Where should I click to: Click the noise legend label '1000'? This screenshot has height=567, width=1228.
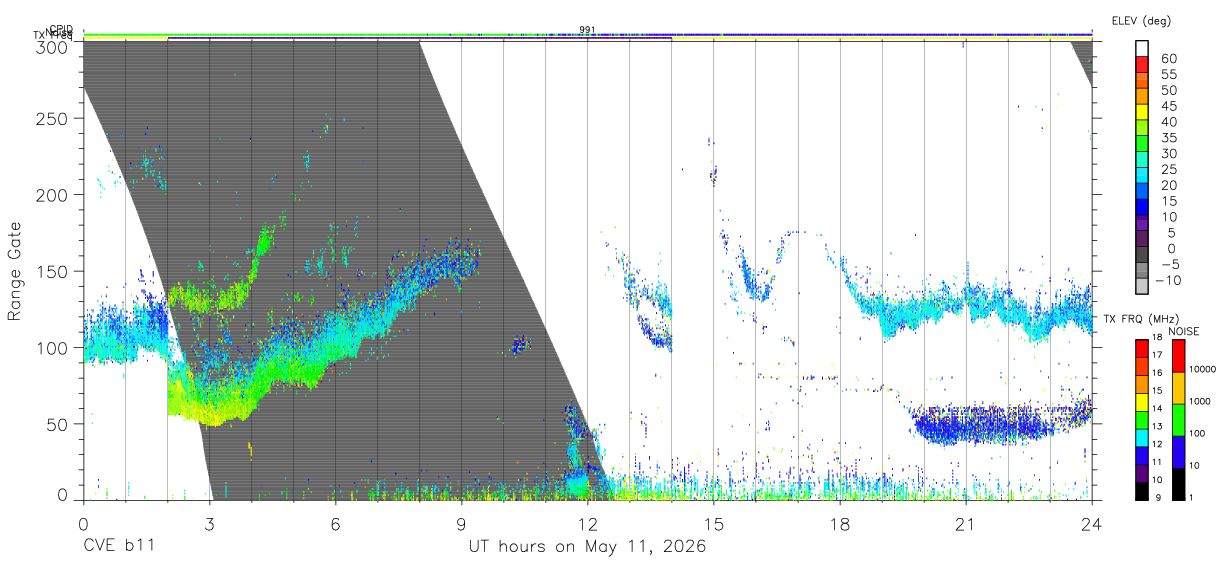[1200, 401]
